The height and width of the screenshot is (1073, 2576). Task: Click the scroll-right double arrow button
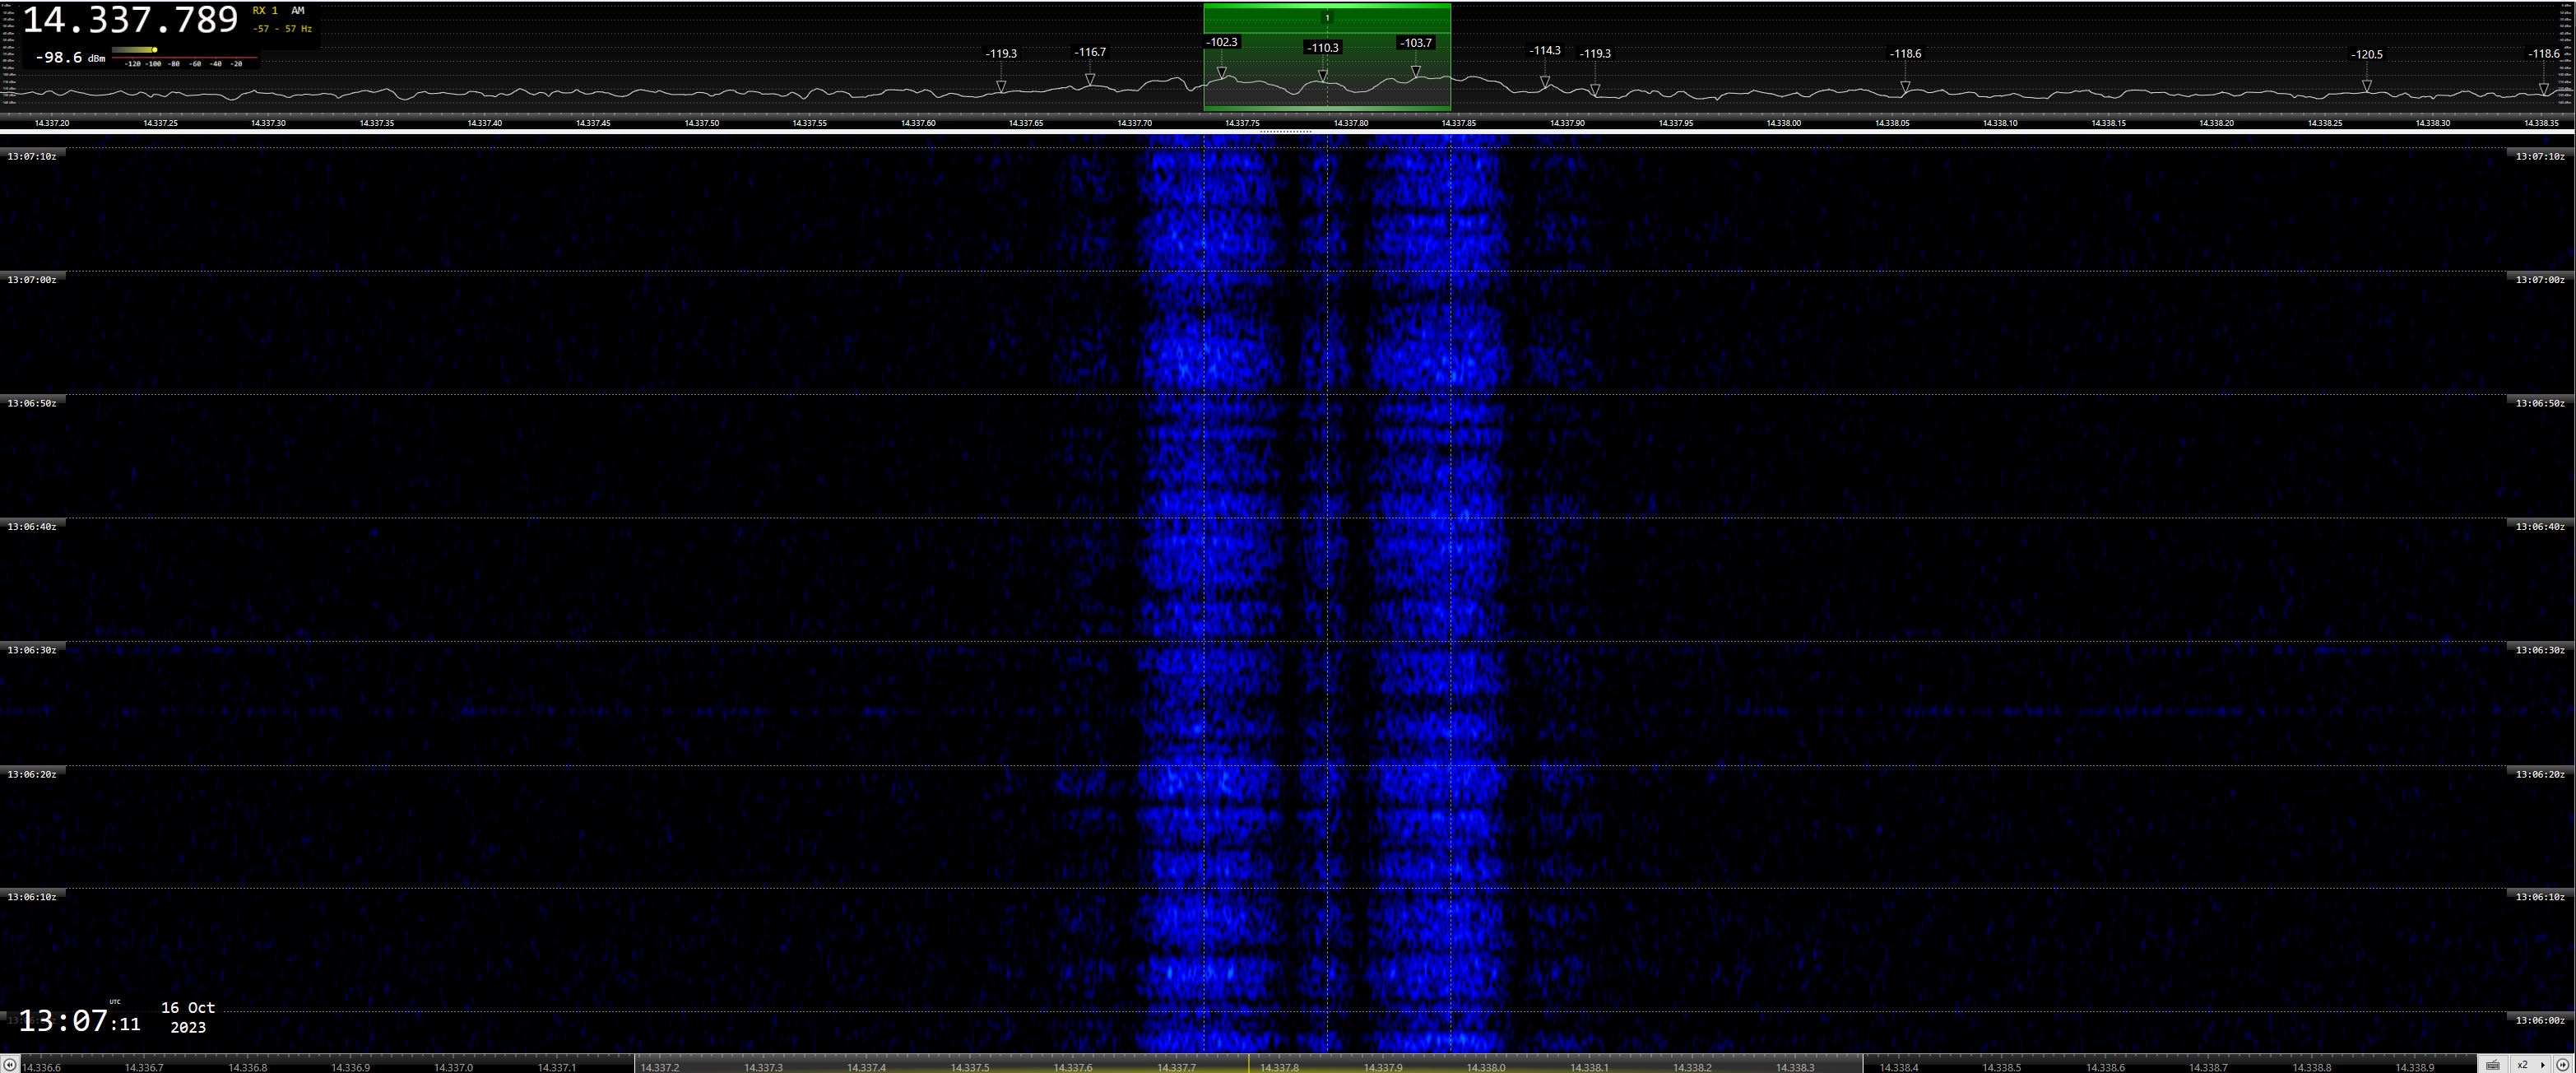(x=2563, y=1065)
